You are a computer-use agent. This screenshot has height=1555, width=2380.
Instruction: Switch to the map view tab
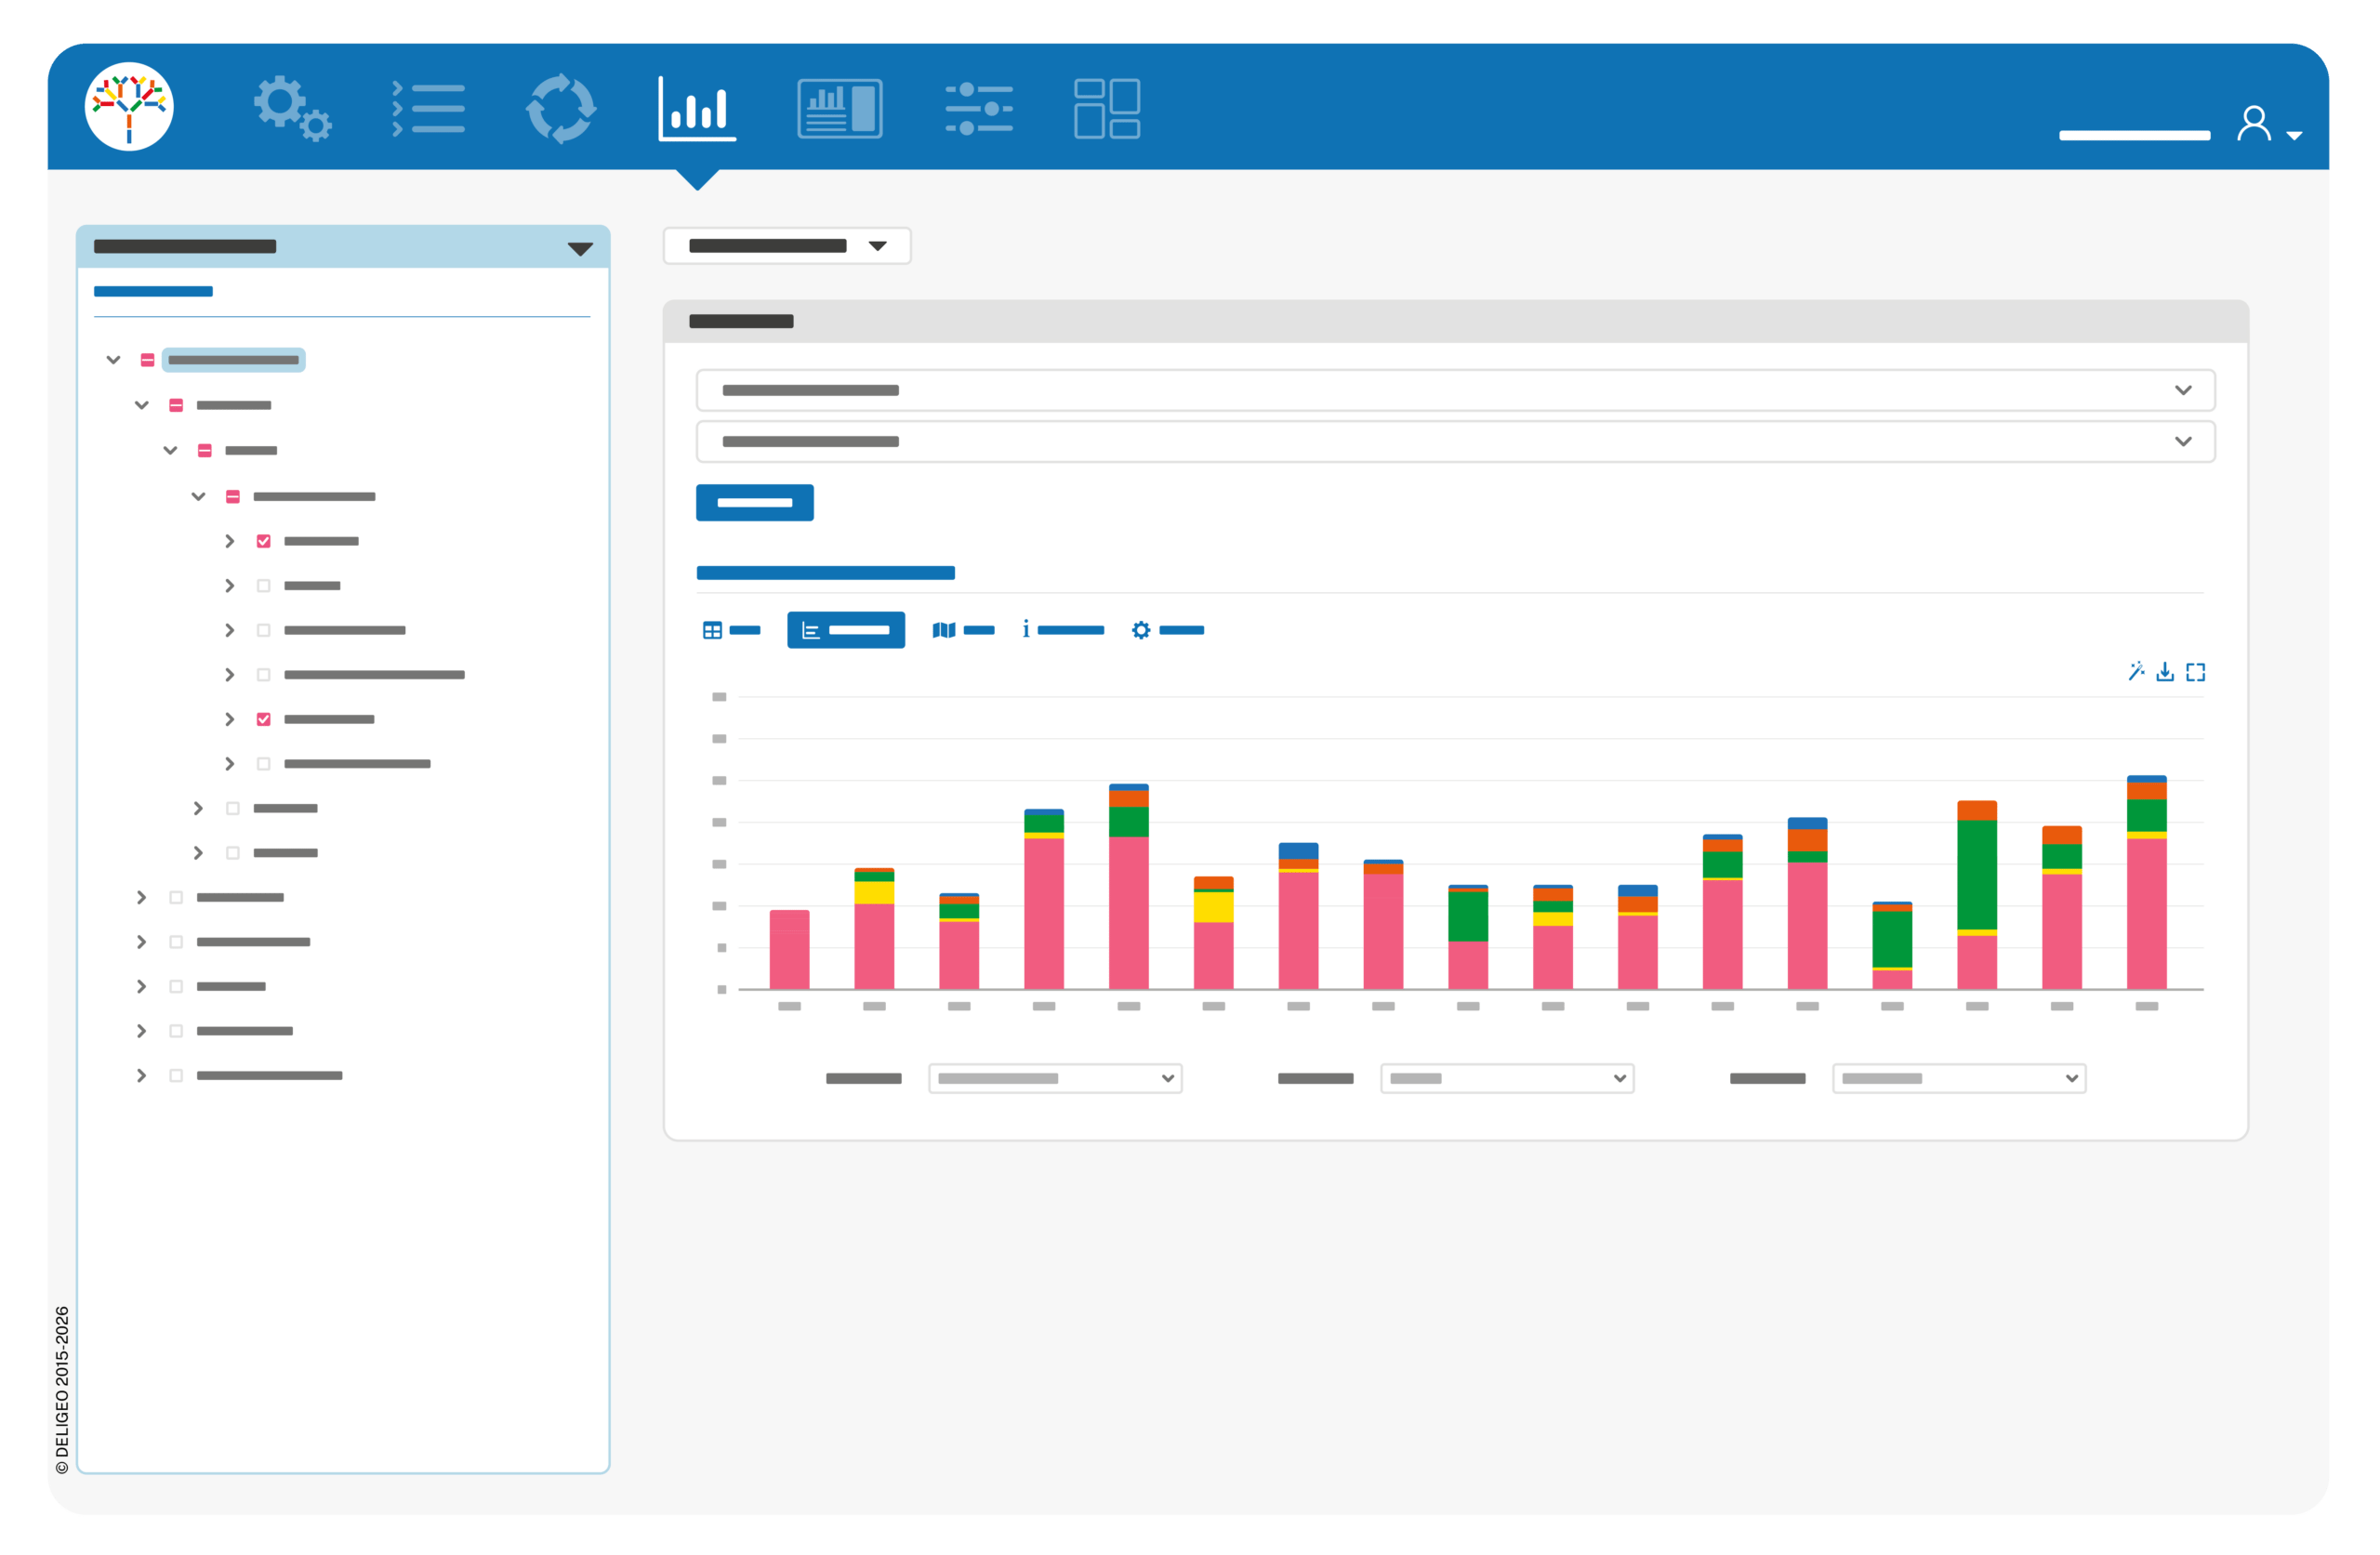pyautogui.click(x=963, y=630)
